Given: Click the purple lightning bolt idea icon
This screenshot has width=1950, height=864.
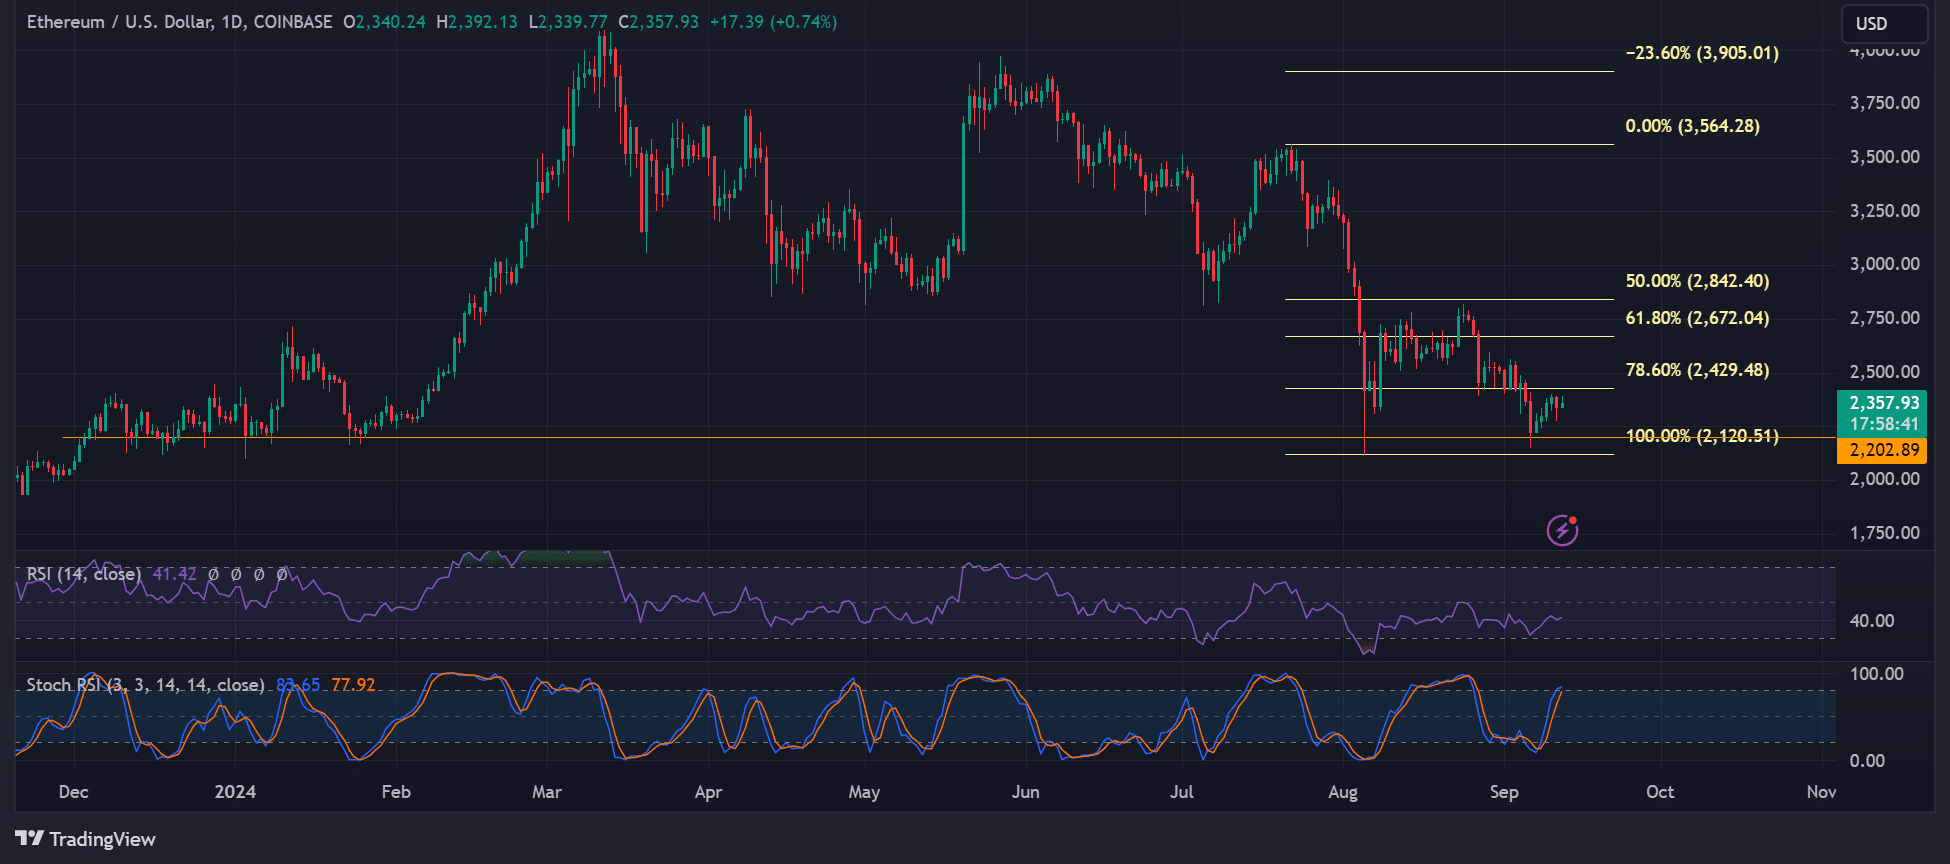Looking at the screenshot, I should tap(1563, 530).
